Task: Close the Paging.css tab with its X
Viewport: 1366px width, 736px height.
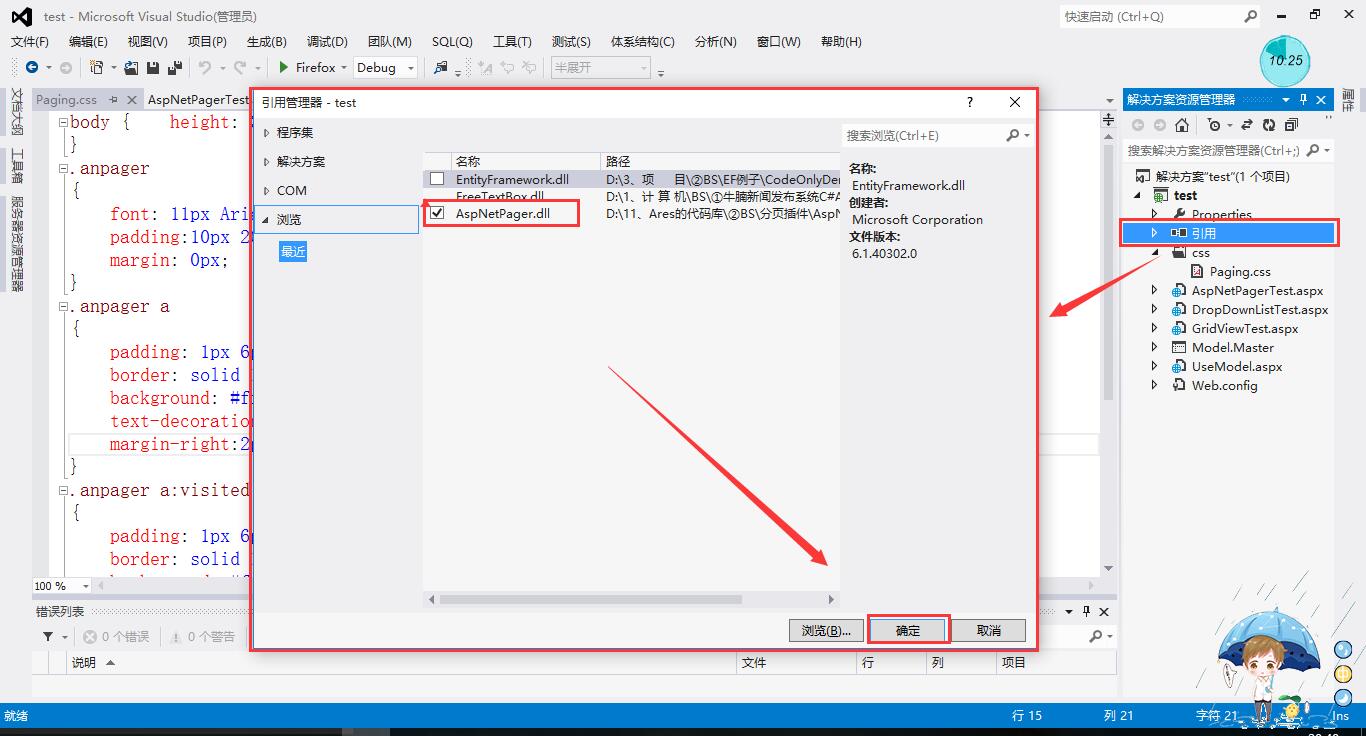Action: [x=130, y=100]
